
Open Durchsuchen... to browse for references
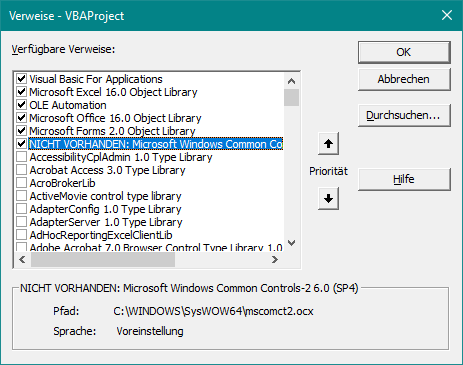[x=404, y=115]
